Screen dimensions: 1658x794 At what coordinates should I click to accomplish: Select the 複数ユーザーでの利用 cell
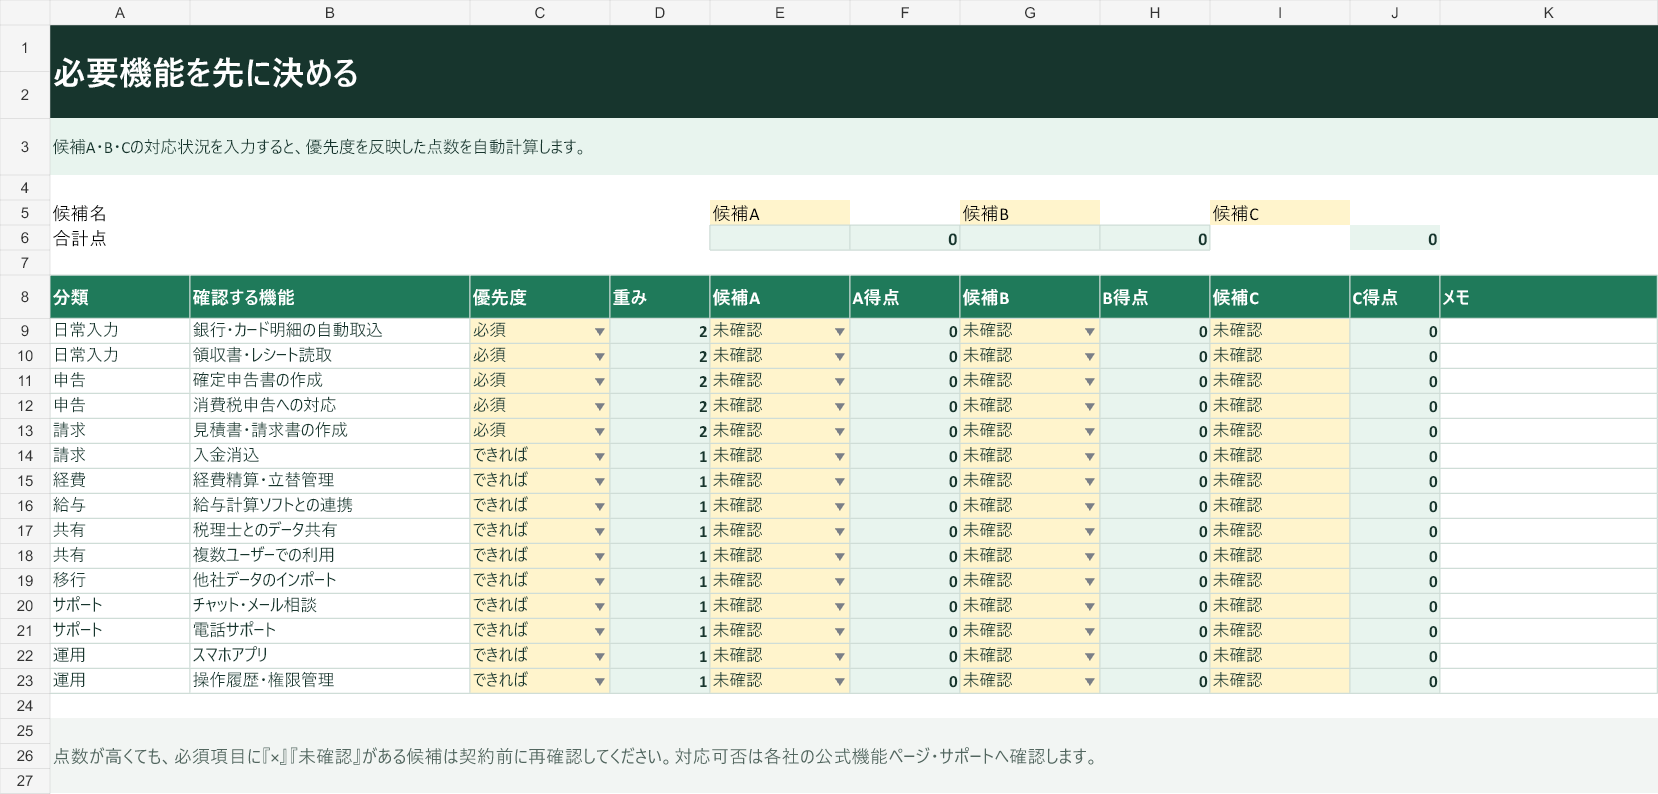330,556
